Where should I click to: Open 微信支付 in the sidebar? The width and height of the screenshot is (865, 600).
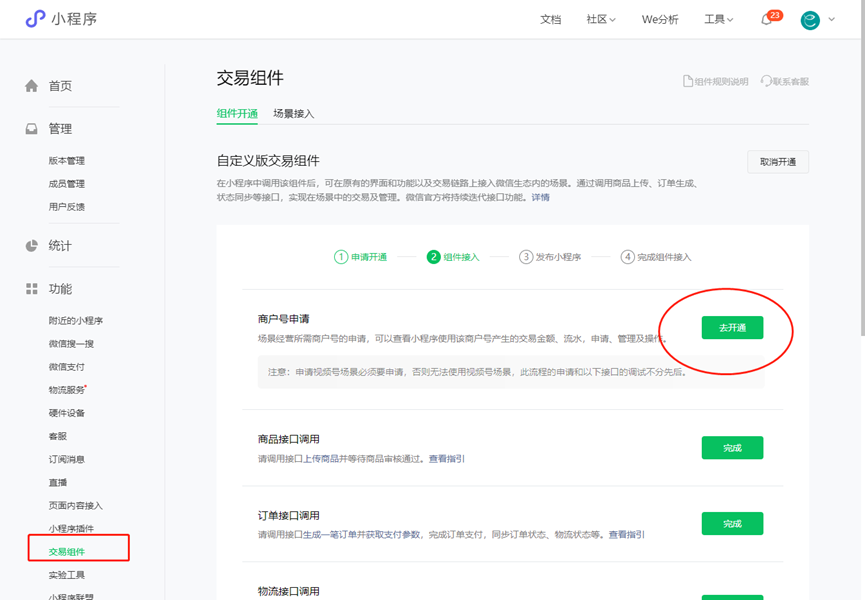[x=67, y=367]
